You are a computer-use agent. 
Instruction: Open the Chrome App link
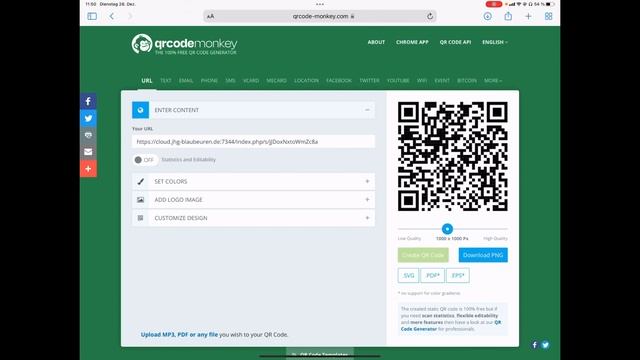pyautogui.click(x=412, y=42)
